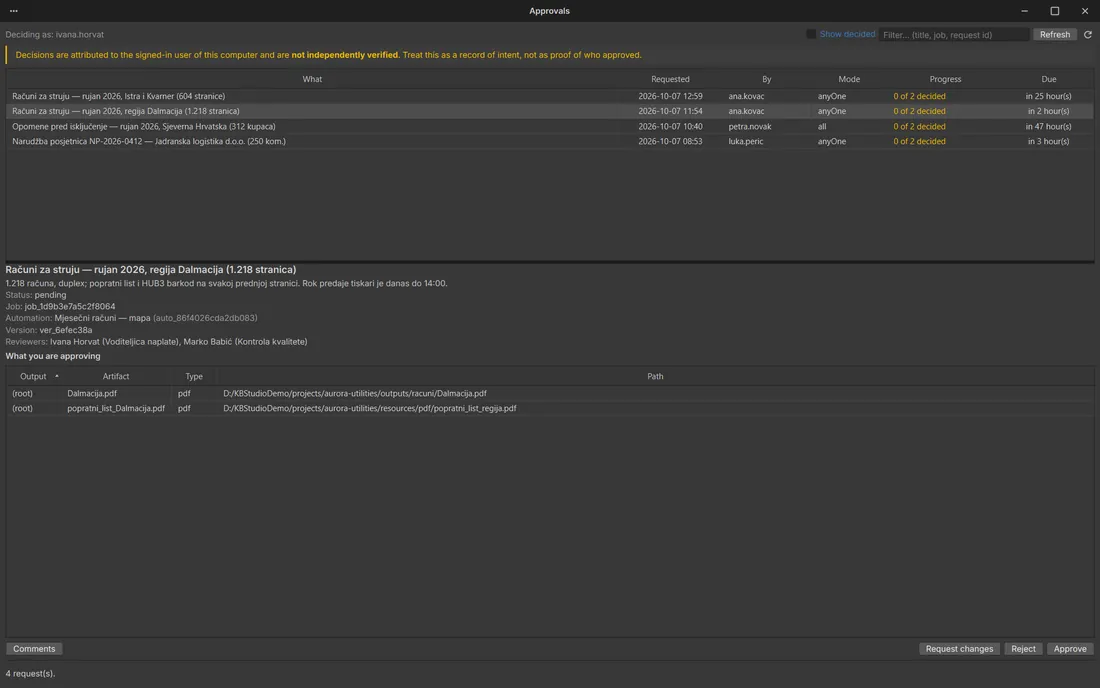Select Narudžba posjetnica NP-2026-0412 row
This screenshot has width=1100, height=688.
point(550,141)
